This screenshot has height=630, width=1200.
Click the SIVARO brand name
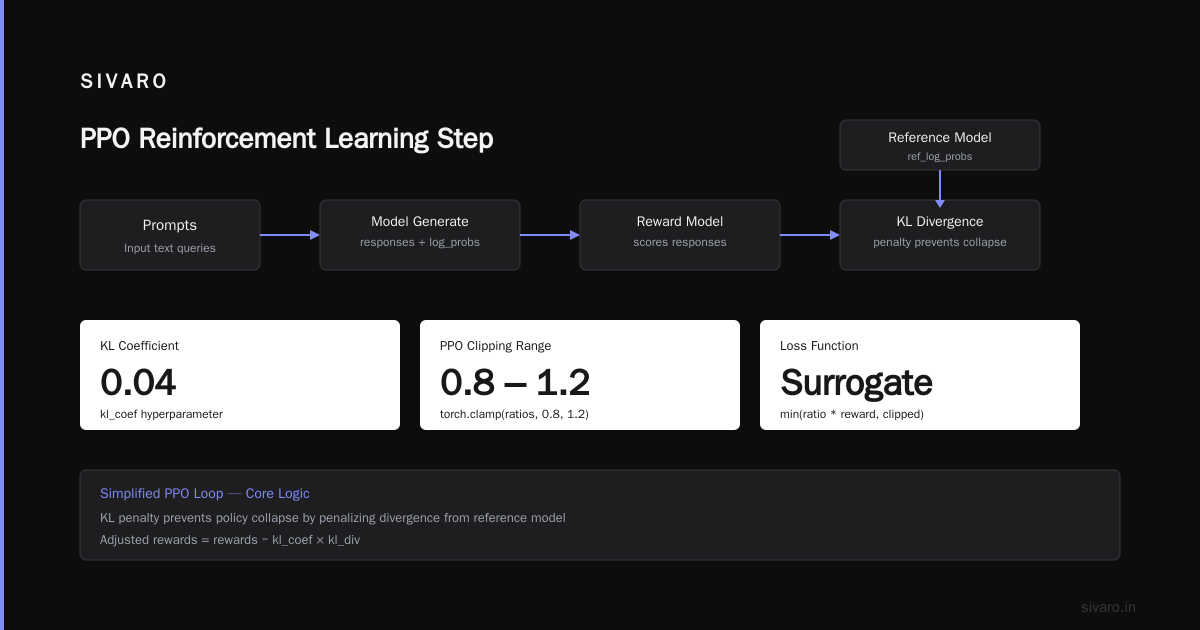point(124,82)
